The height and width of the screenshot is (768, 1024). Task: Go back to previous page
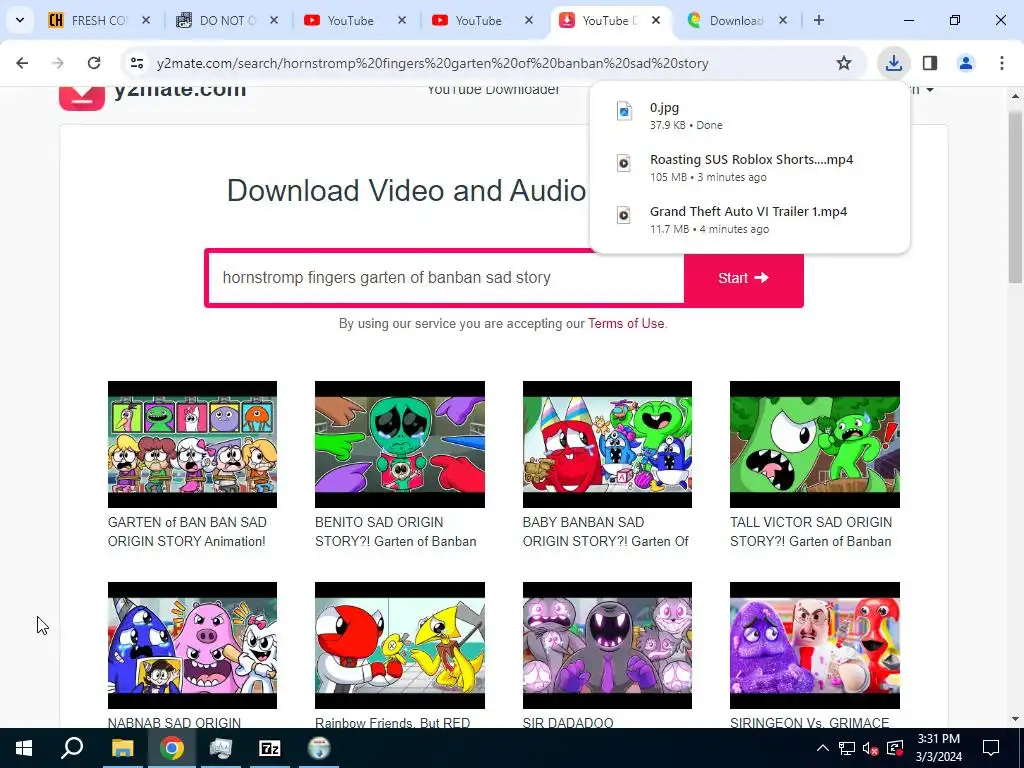click(x=22, y=63)
